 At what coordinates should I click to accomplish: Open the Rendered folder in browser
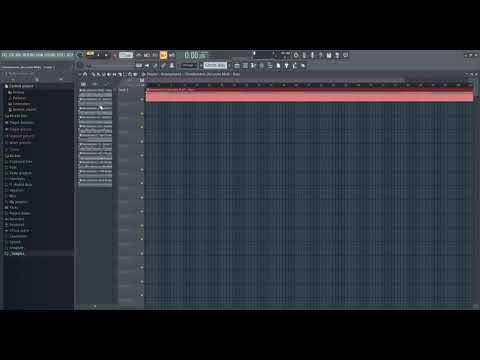(x=14, y=225)
